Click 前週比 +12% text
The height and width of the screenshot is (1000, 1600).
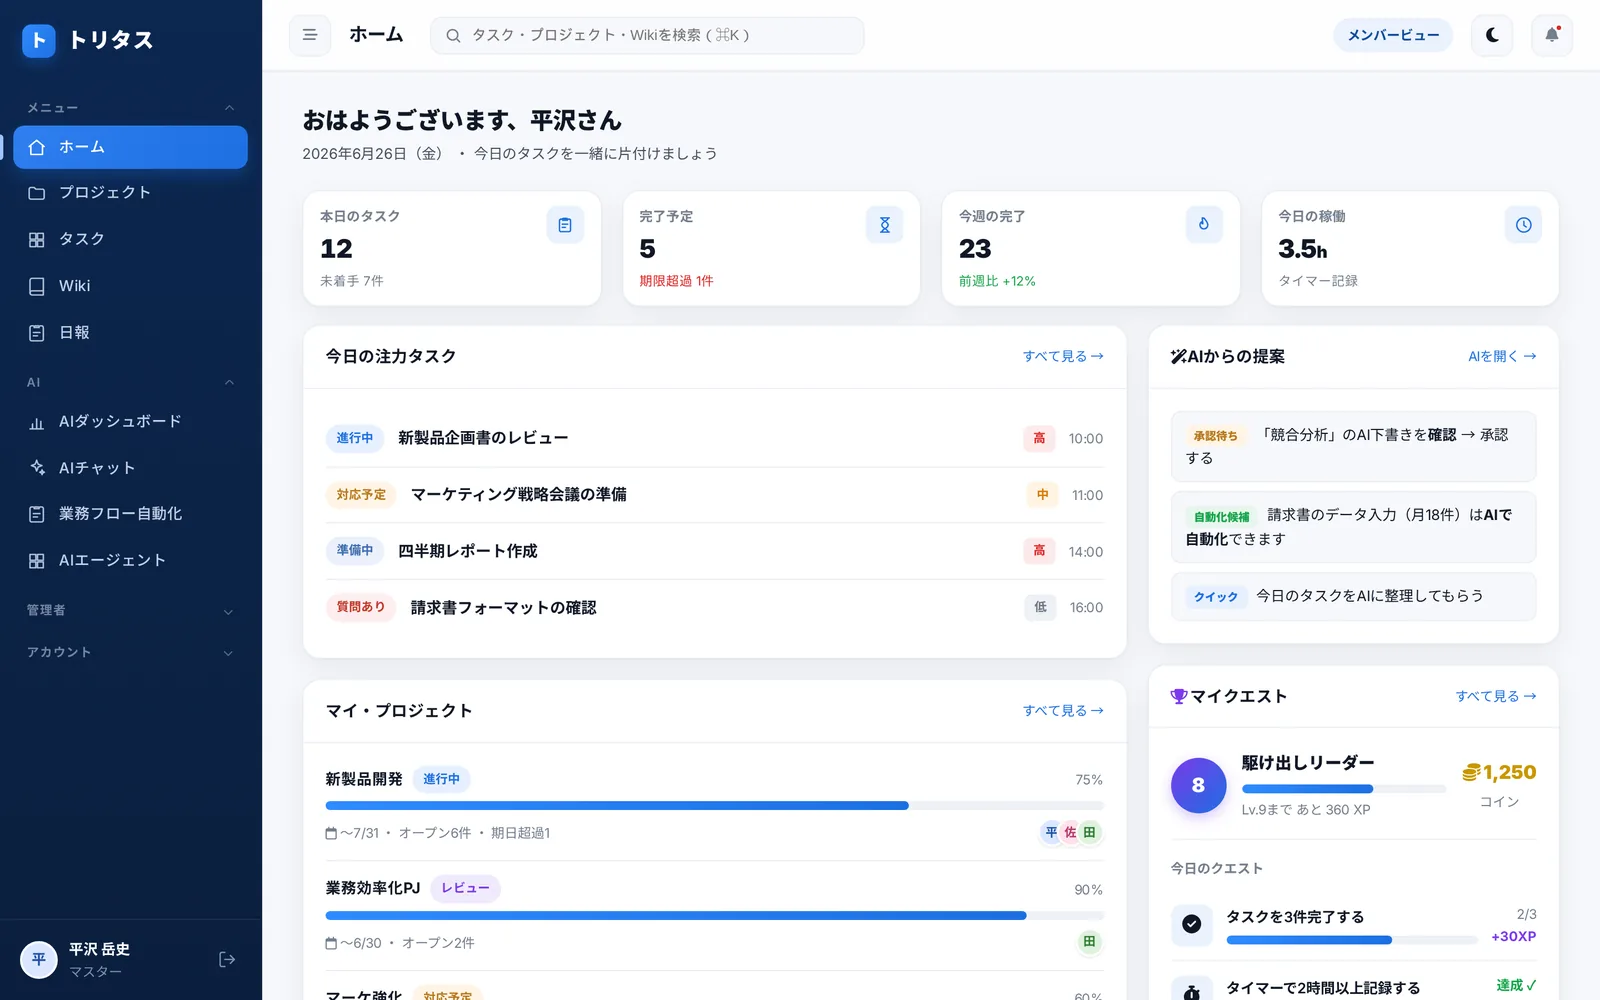997,281
